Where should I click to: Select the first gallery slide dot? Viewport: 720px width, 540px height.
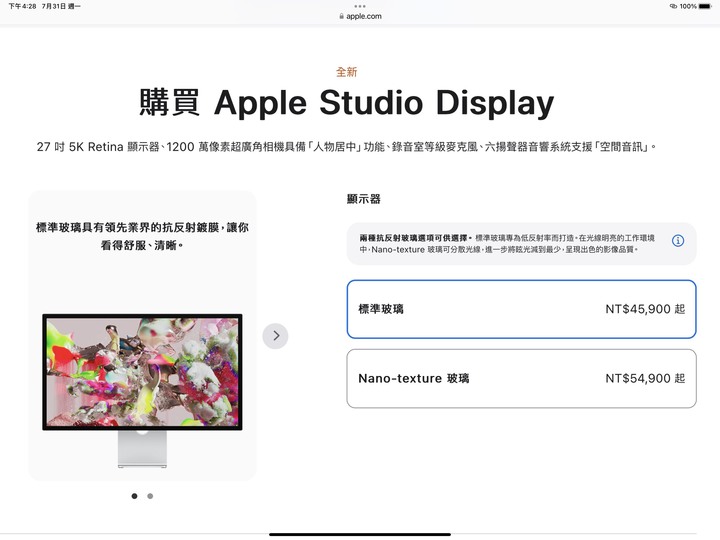click(x=135, y=496)
